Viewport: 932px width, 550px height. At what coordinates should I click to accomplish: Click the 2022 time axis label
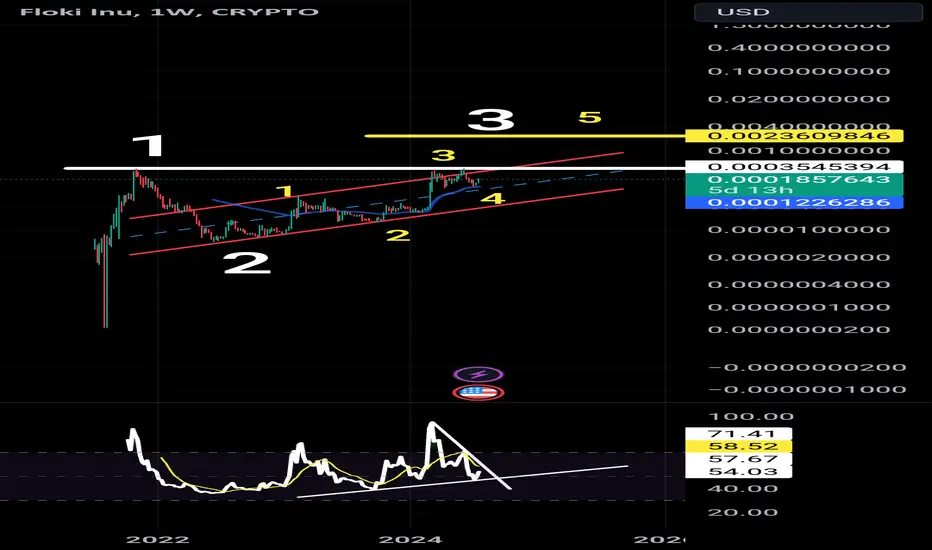158,539
